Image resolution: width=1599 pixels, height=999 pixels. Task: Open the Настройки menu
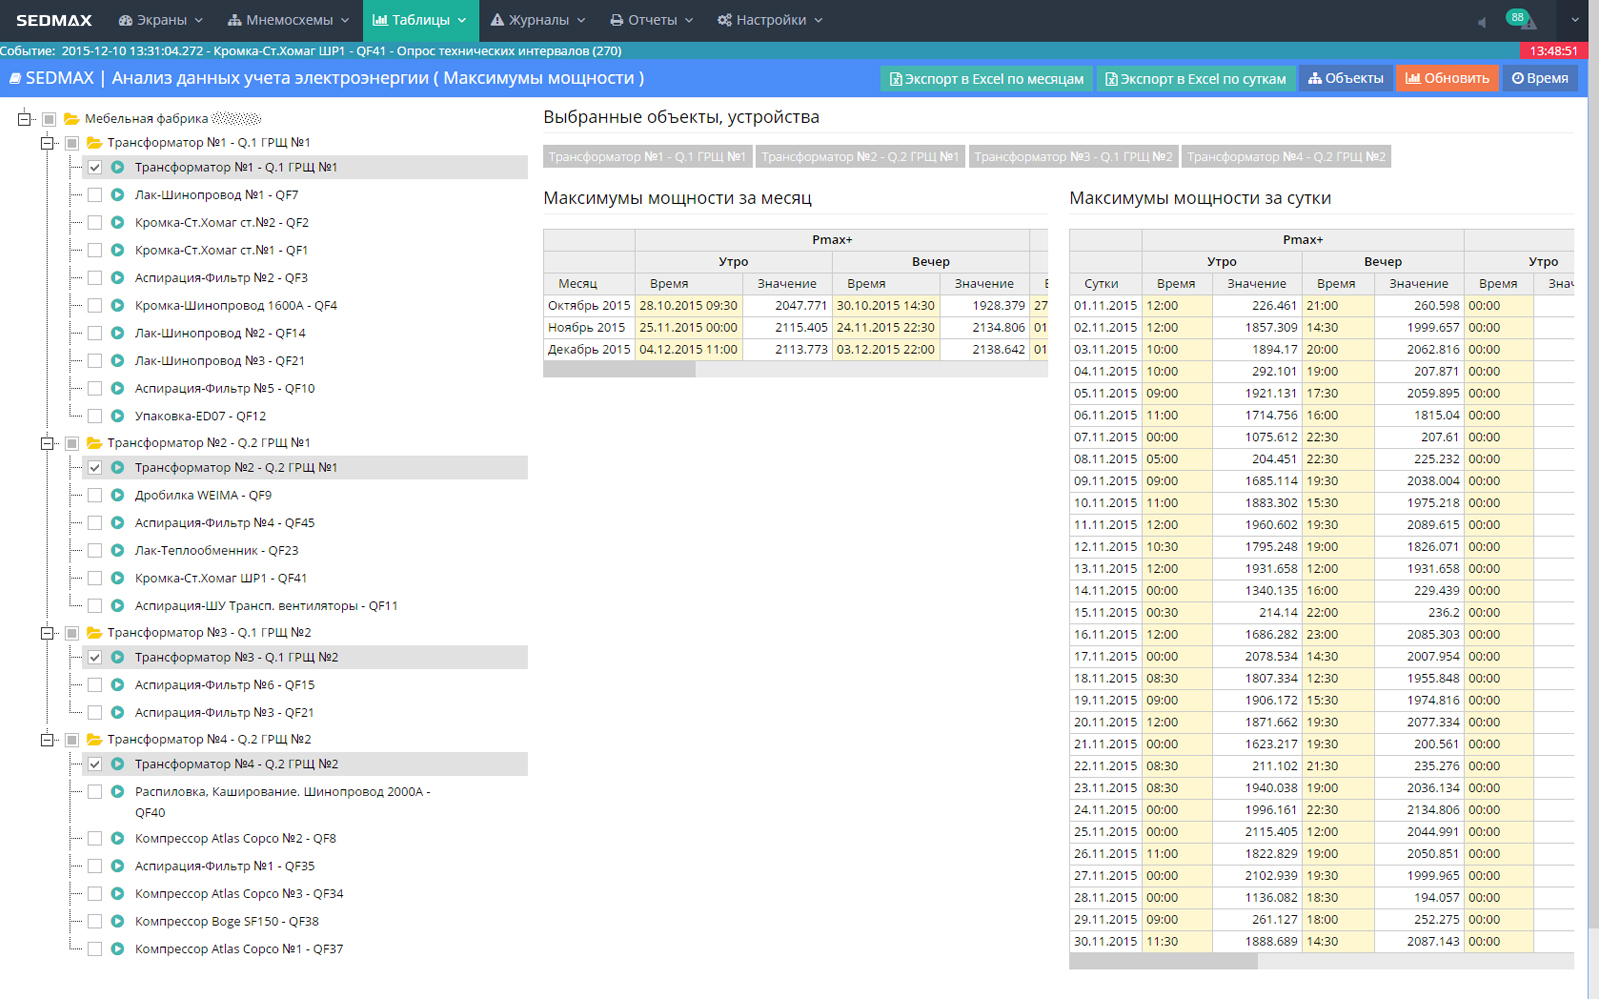(x=770, y=20)
